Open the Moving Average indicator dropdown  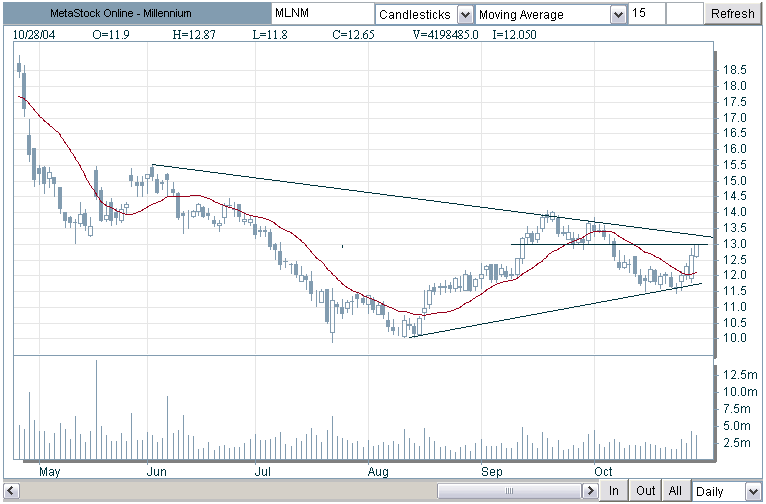(x=618, y=15)
